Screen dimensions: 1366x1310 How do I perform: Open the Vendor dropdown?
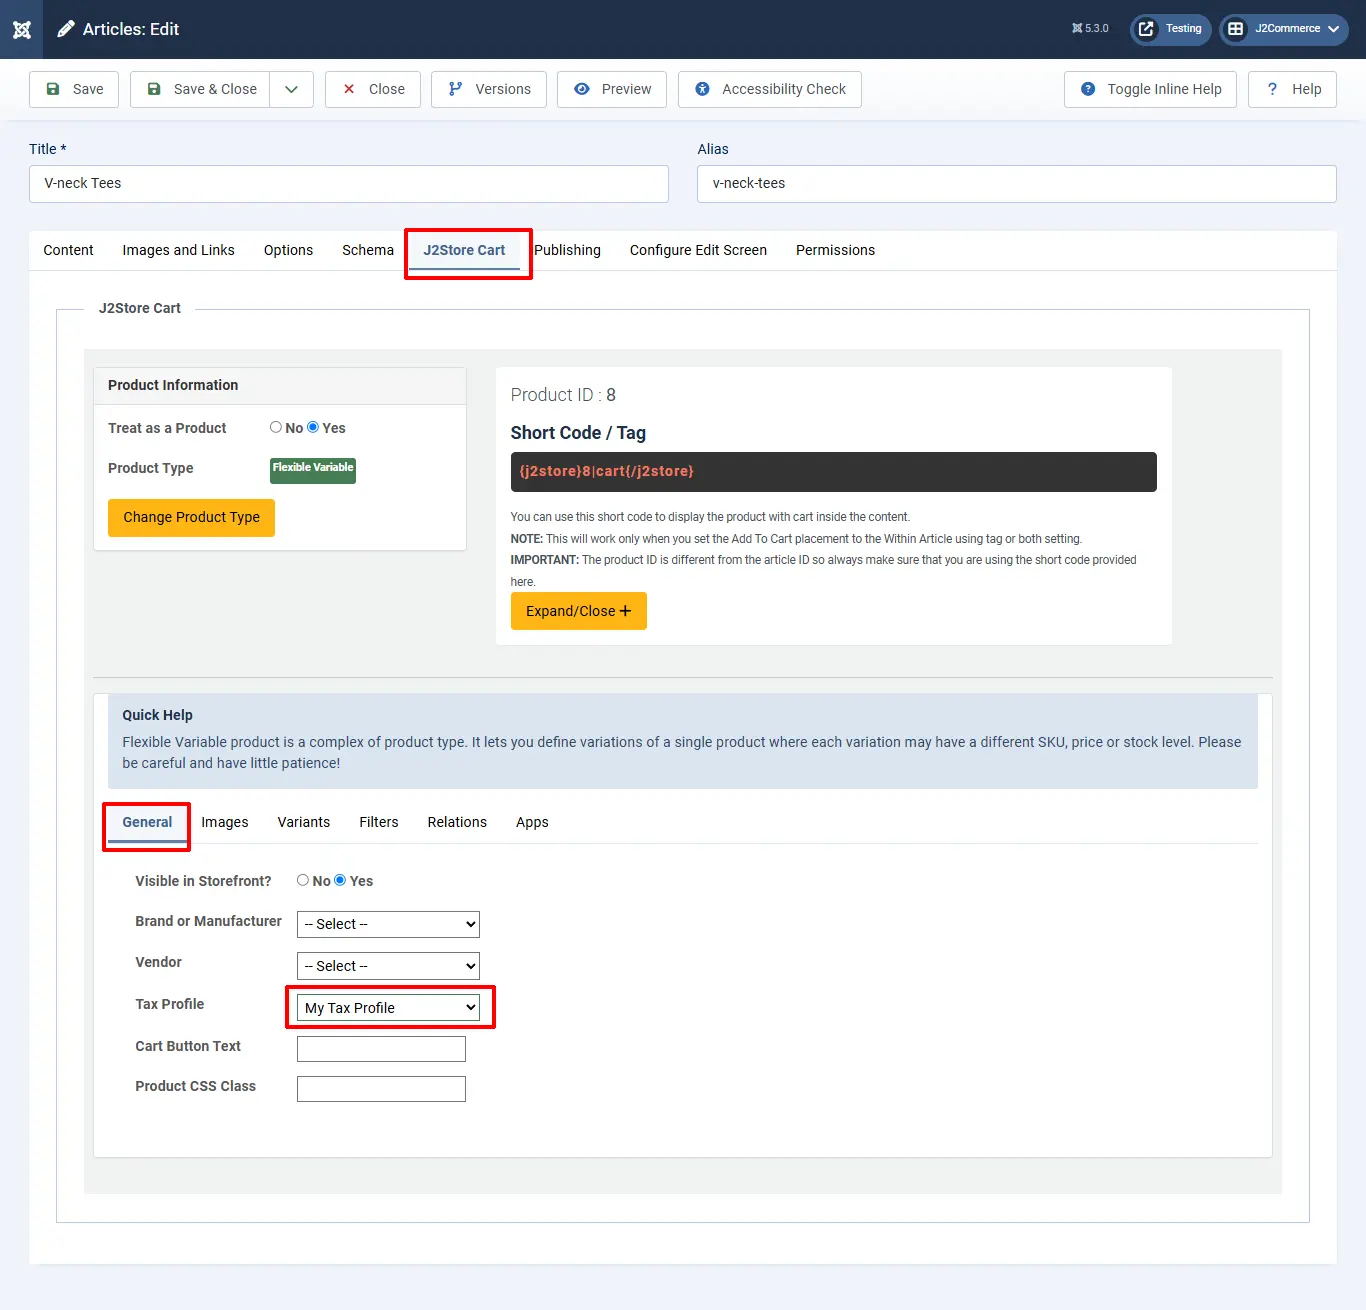click(x=388, y=966)
